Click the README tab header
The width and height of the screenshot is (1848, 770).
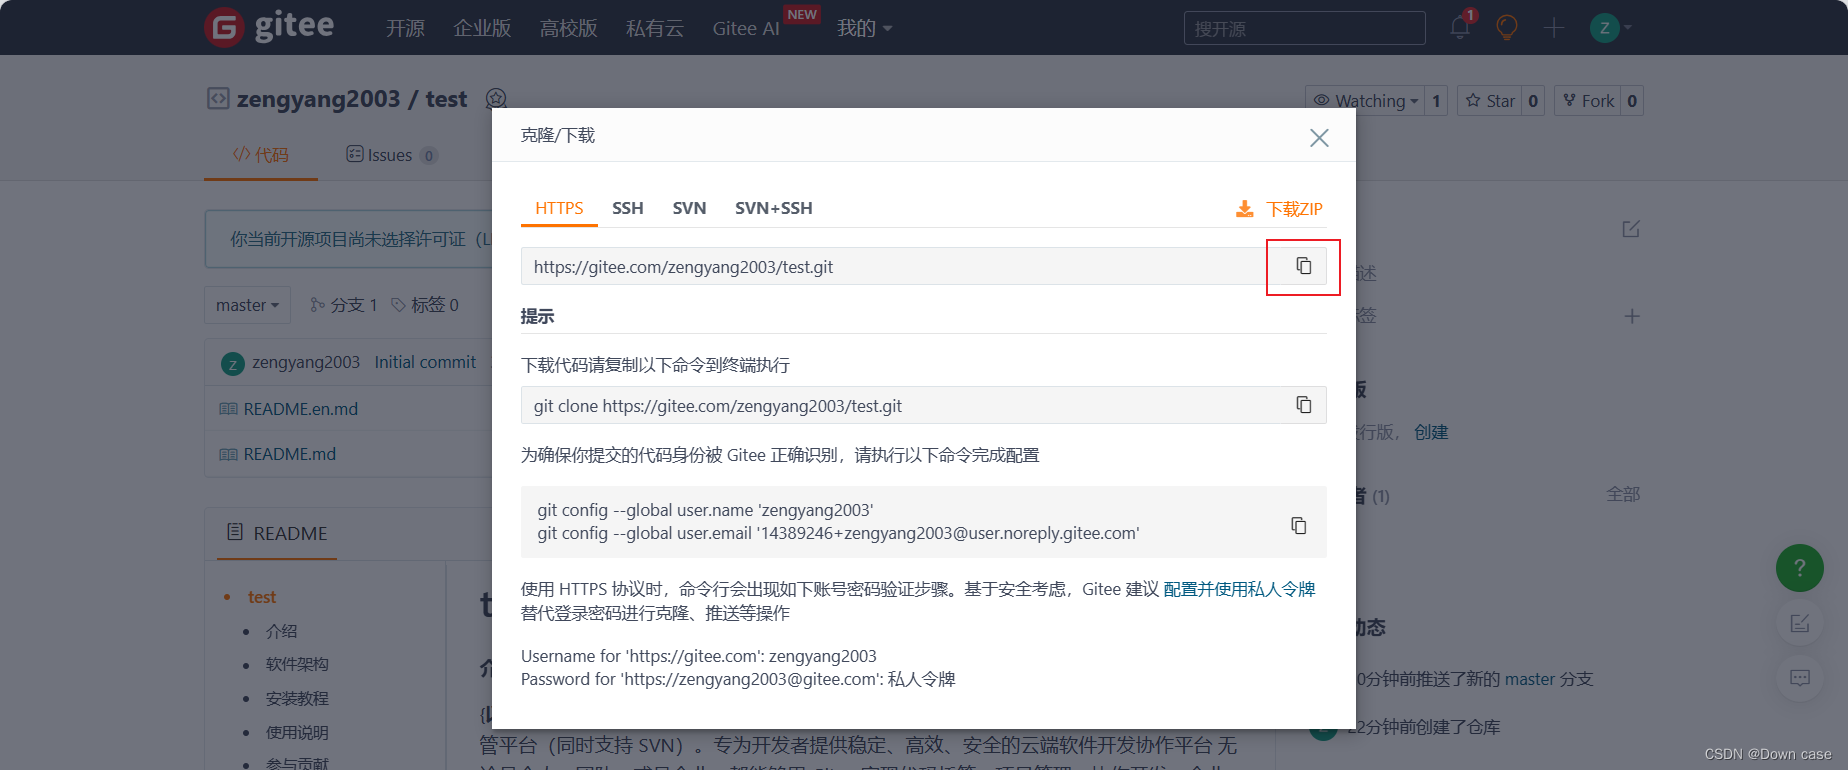tap(277, 533)
